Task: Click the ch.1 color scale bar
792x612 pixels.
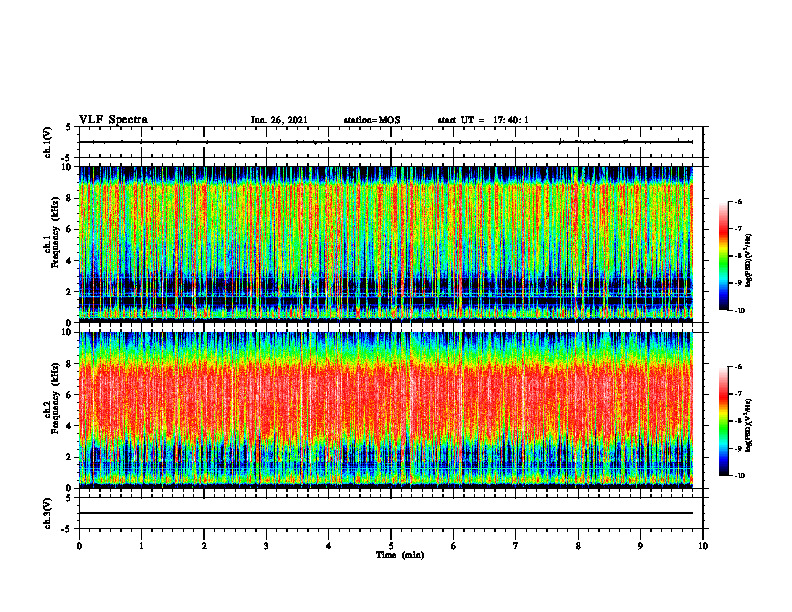Action: point(723,256)
